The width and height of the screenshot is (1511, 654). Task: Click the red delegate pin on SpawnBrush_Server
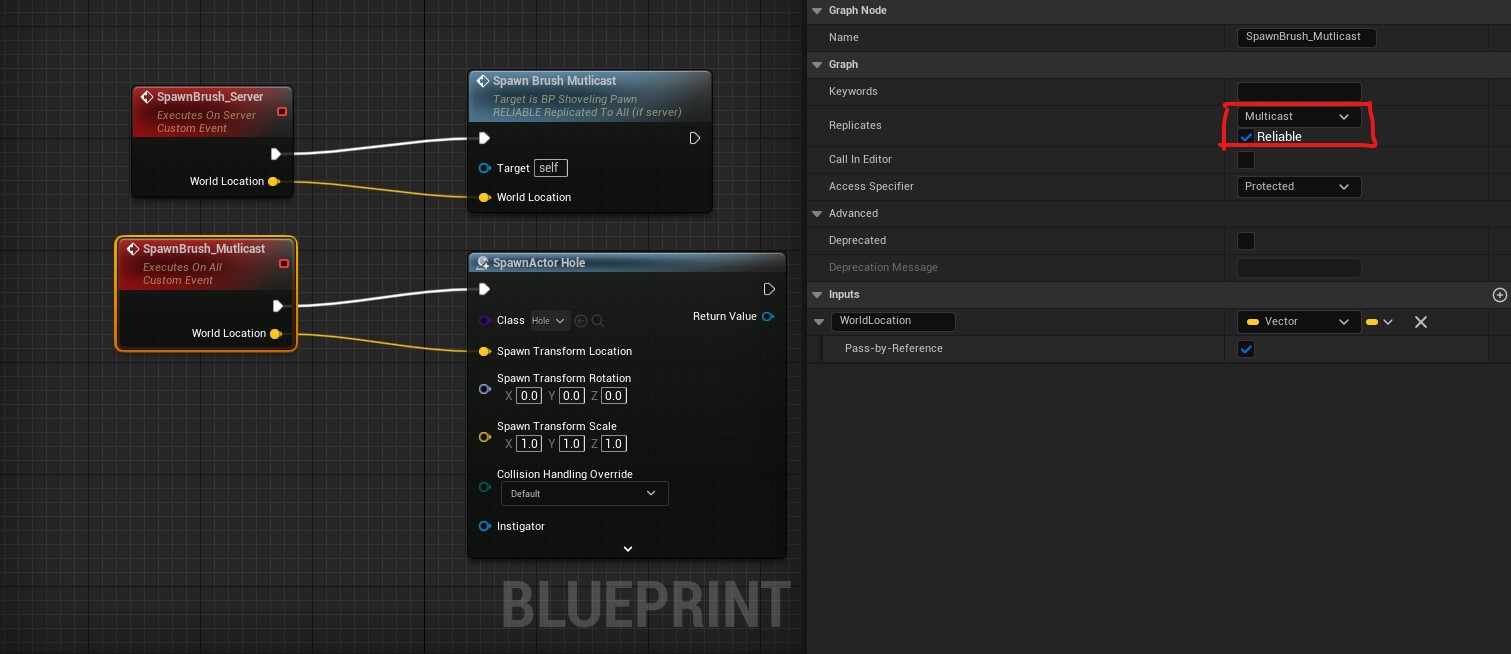pos(282,111)
